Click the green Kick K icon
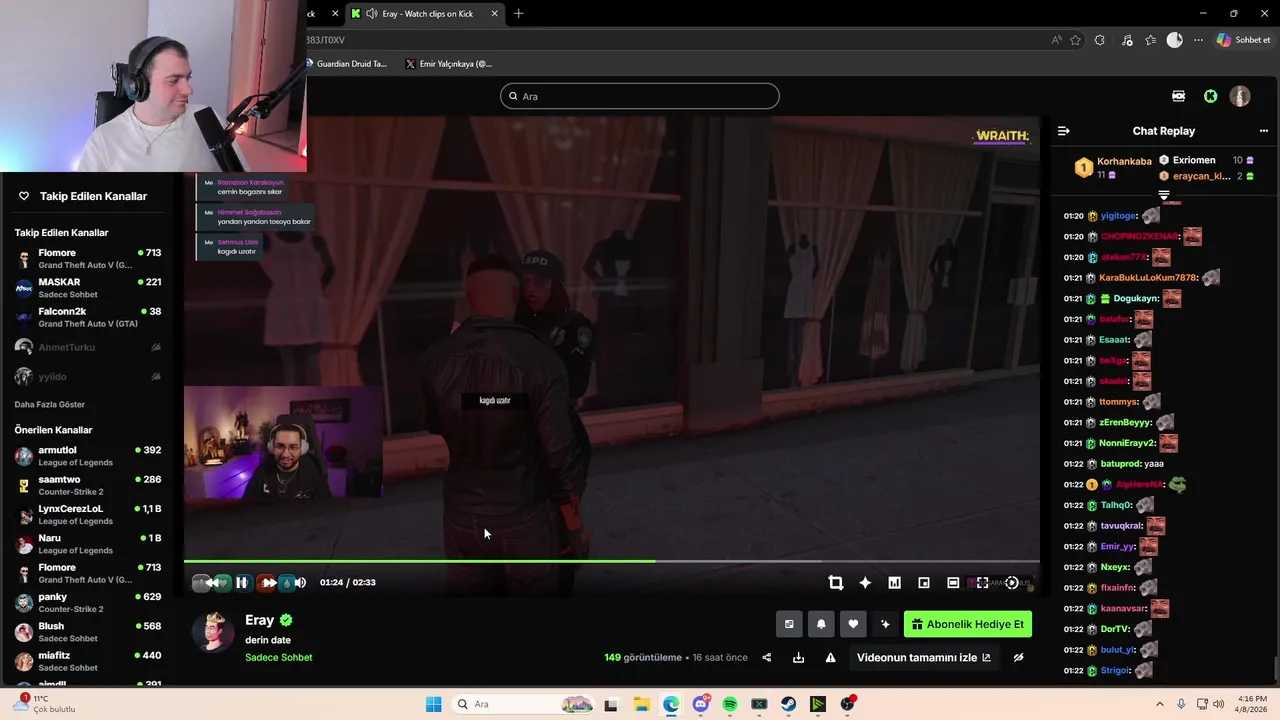This screenshot has height=720, width=1280. [1211, 96]
